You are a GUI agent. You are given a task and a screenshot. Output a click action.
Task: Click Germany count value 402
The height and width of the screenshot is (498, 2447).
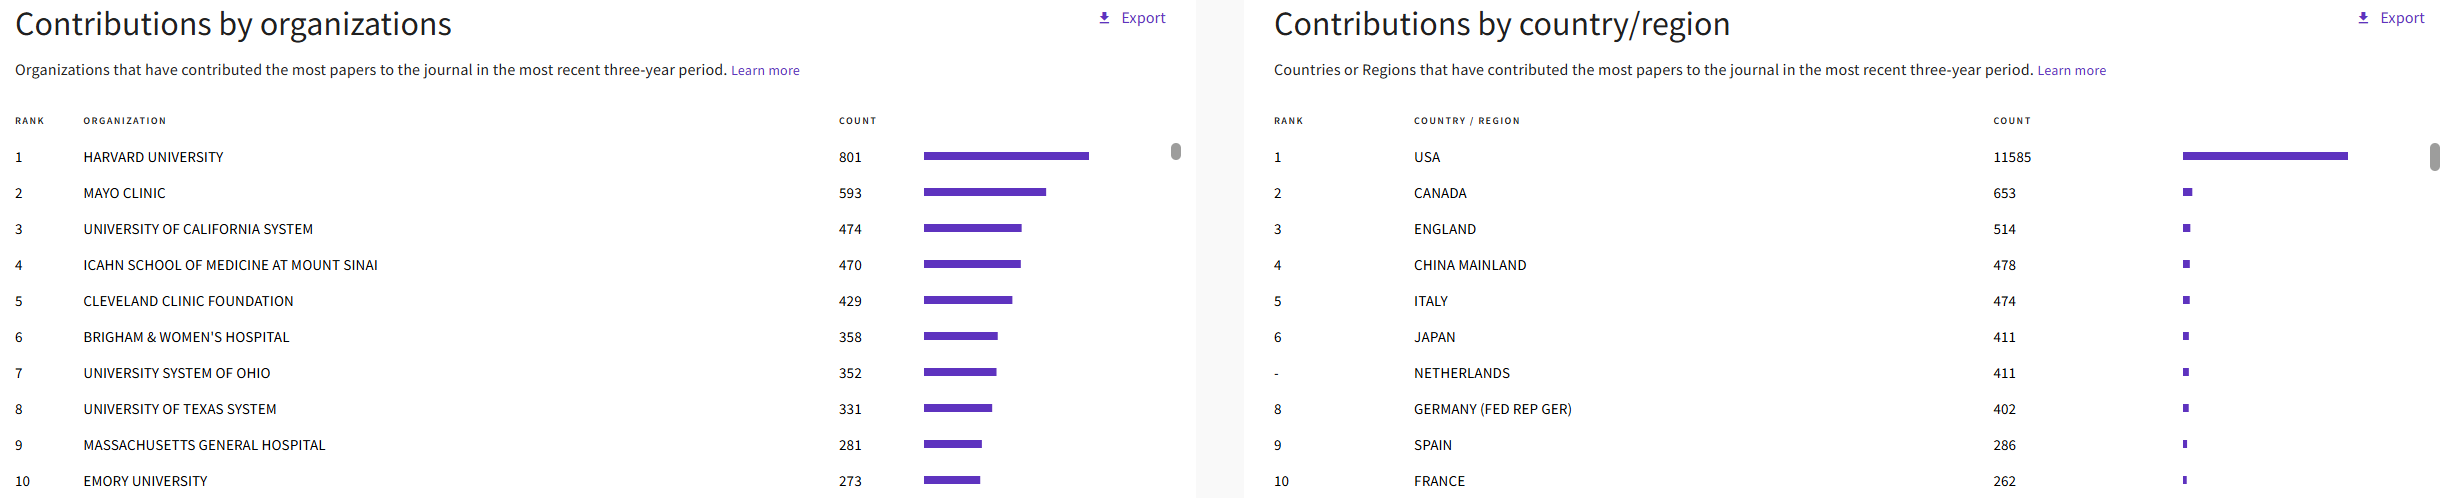pyautogui.click(x=2004, y=409)
